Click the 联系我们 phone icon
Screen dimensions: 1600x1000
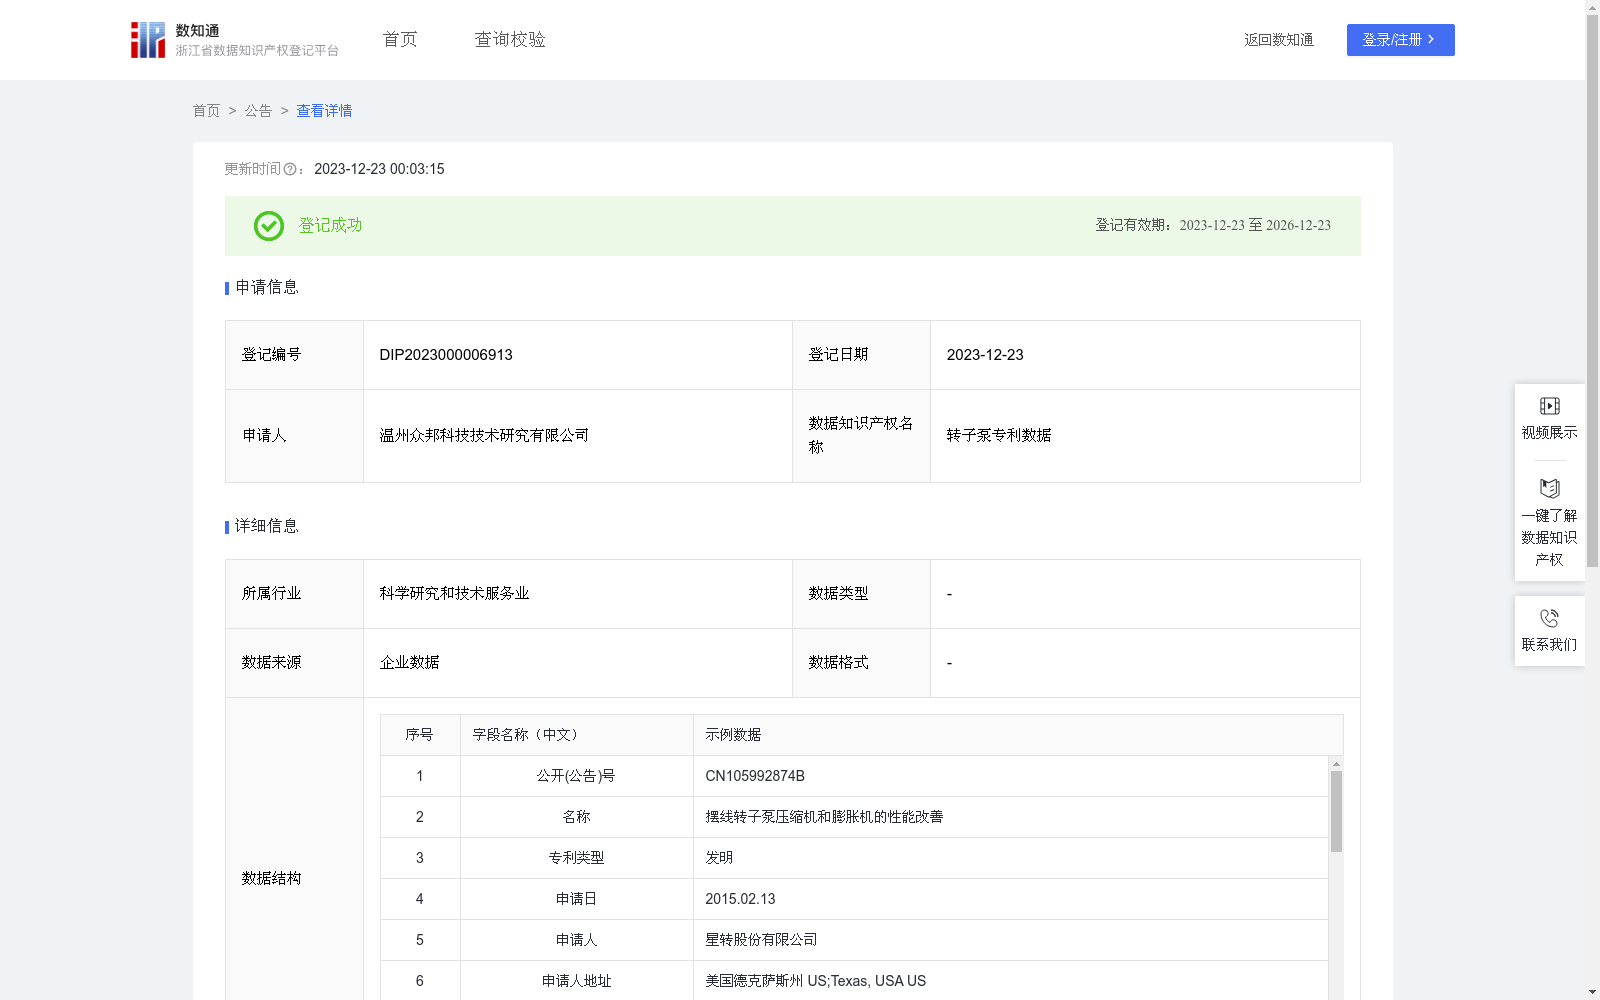coord(1549,618)
